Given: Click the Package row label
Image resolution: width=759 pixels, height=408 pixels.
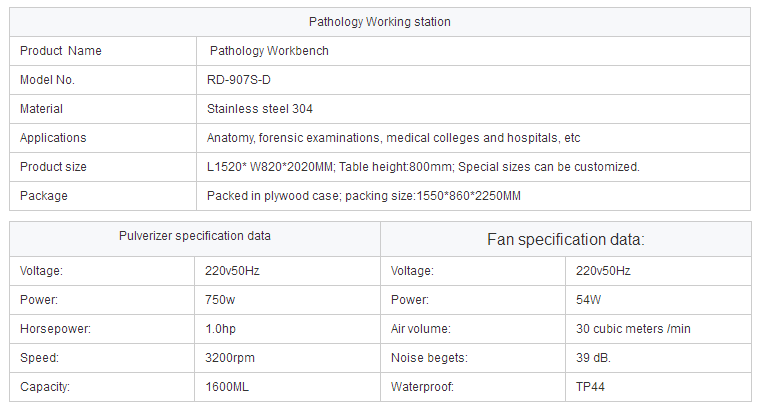Looking at the screenshot, I should click(x=44, y=196).
